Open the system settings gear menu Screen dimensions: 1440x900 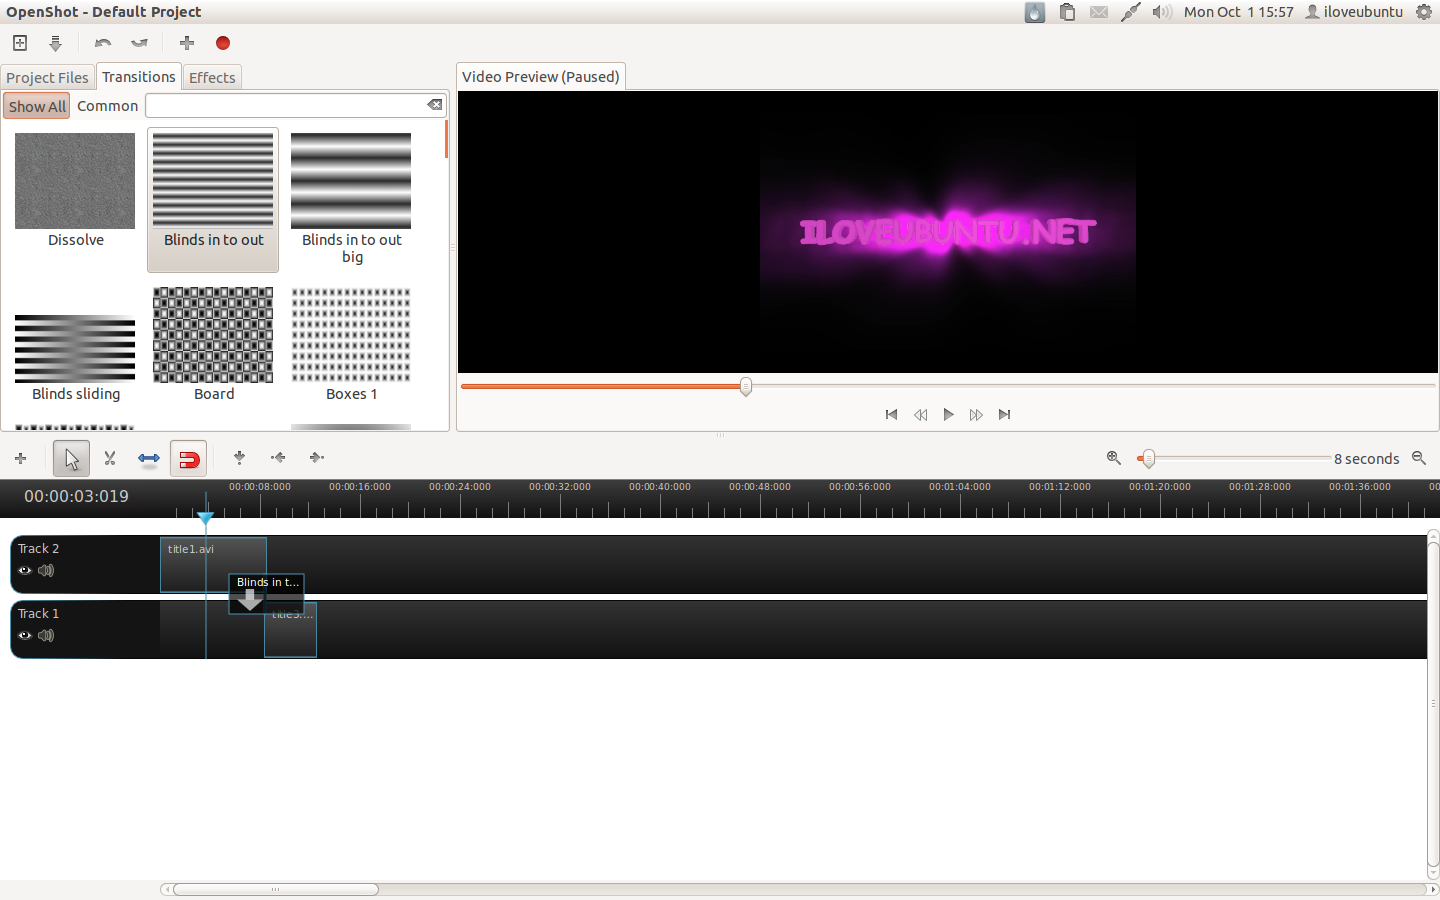tap(1424, 12)
